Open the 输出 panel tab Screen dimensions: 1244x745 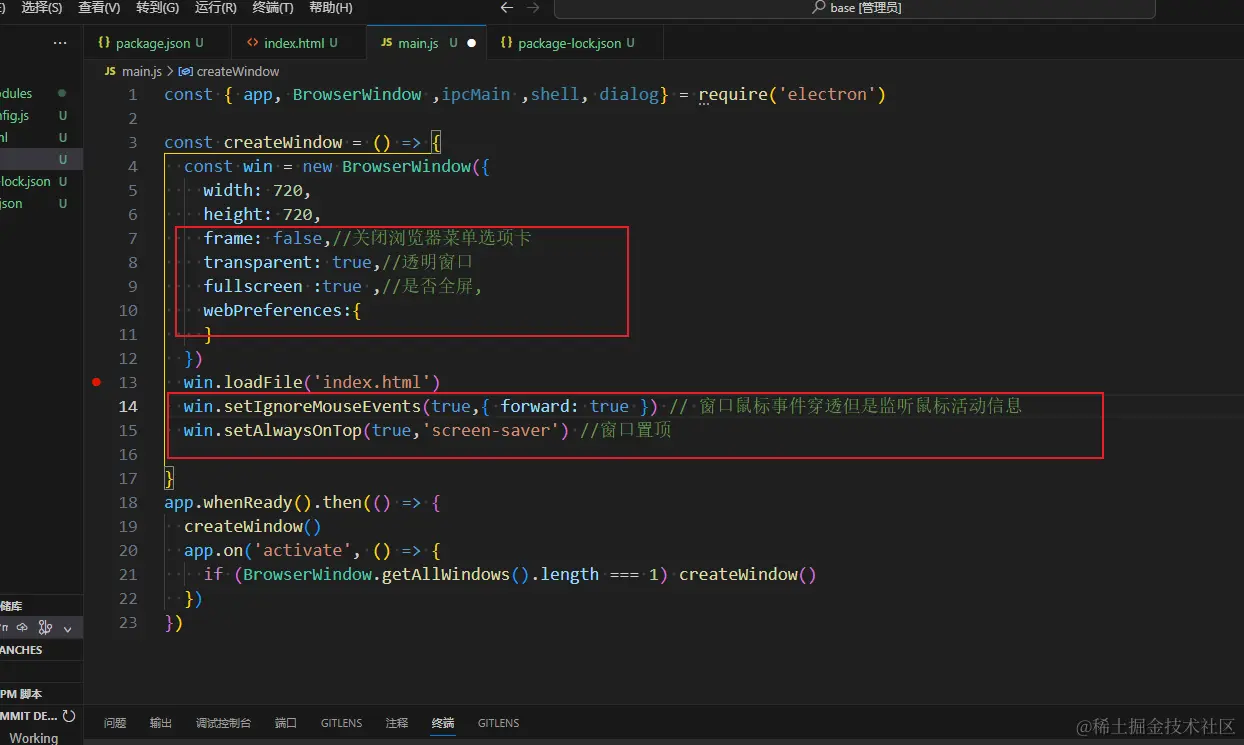pos(161,723)
